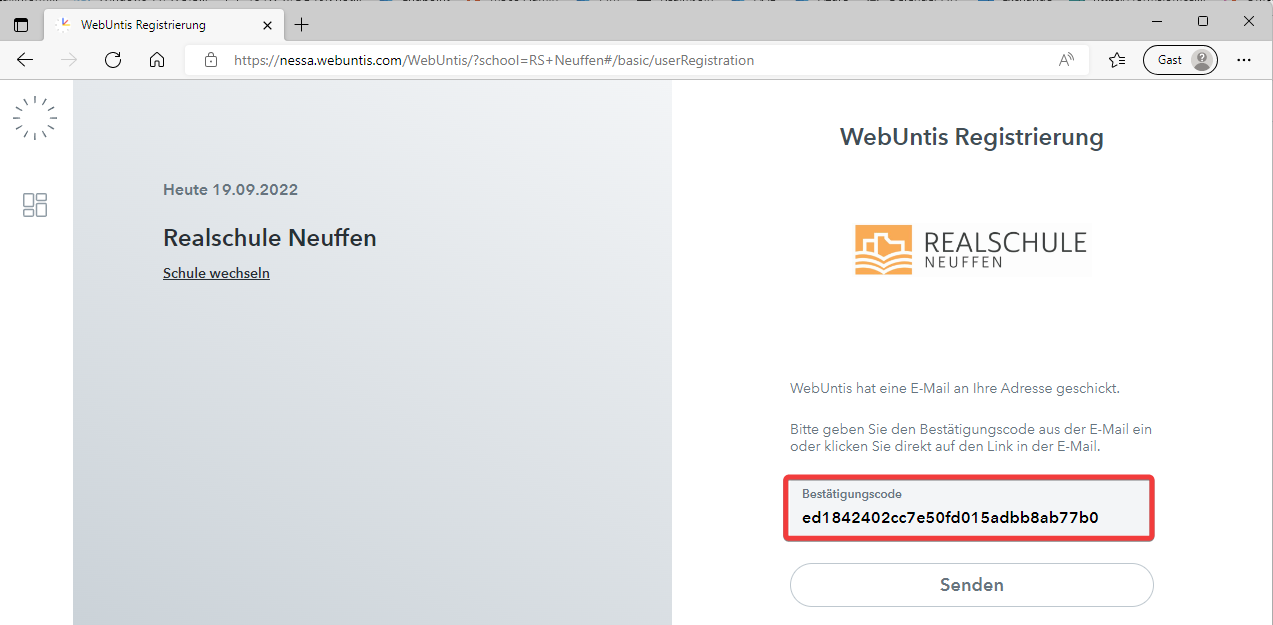Start Read Aloud from the address bar
The height and width of the screenshot is (625, 1273).
tap(1066, 60)
